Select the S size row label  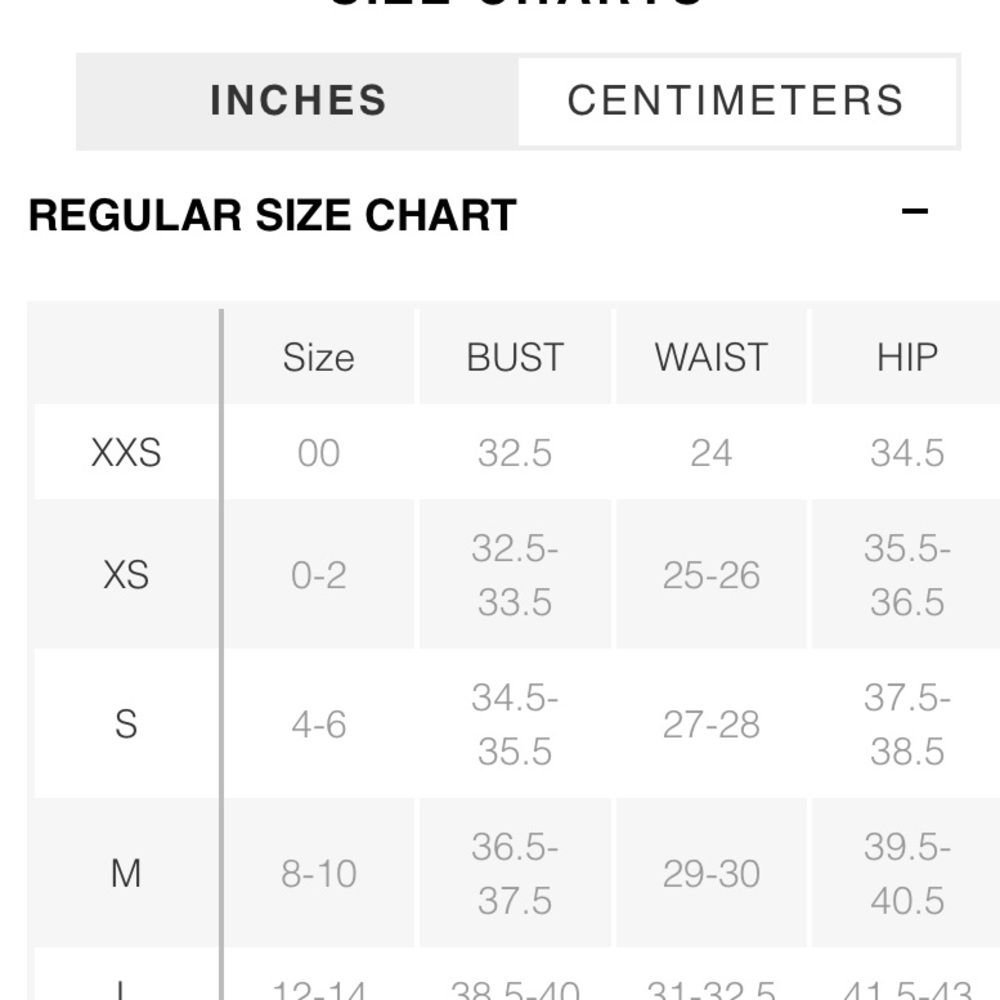[x=126, y=724]
